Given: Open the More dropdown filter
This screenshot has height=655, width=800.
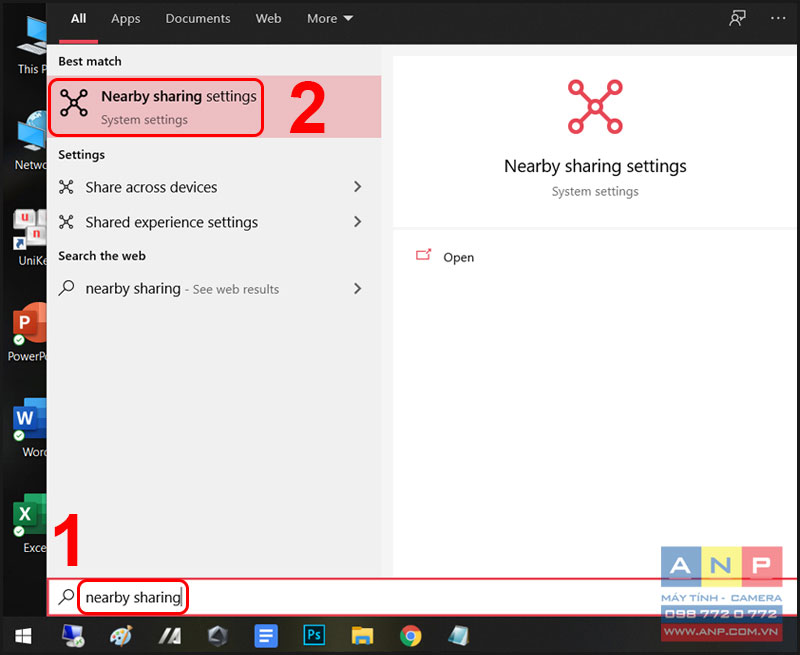Looking at the screenshot, I should coord(330,19).
